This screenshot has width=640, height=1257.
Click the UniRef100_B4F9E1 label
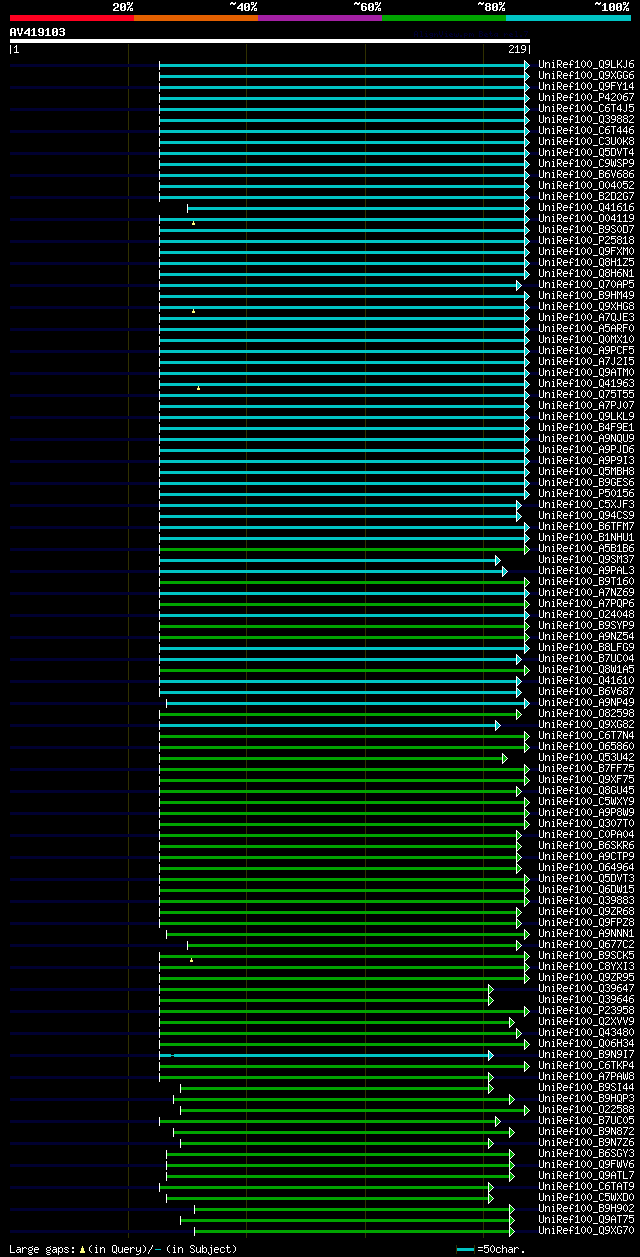(x=586, y=427)
